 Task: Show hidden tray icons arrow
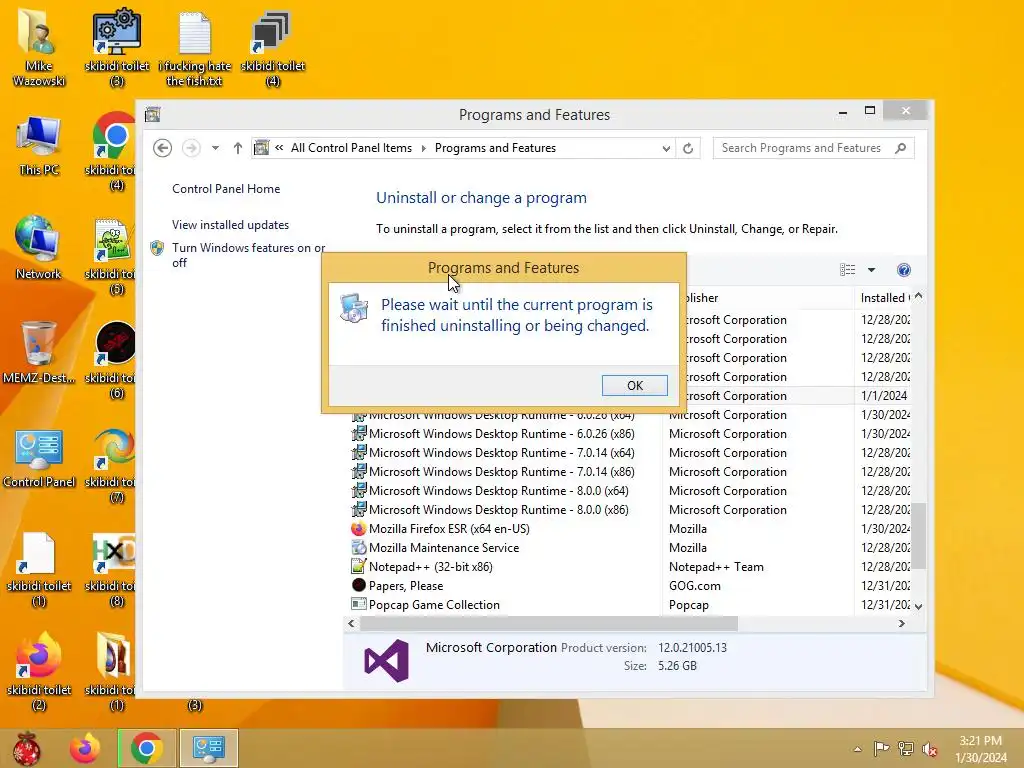857,749
